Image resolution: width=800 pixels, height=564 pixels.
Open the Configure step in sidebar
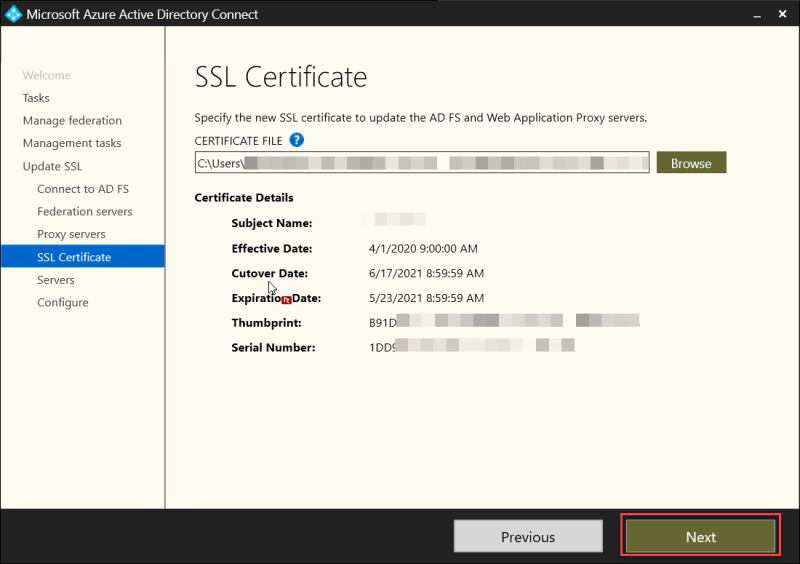click(63, 302)
